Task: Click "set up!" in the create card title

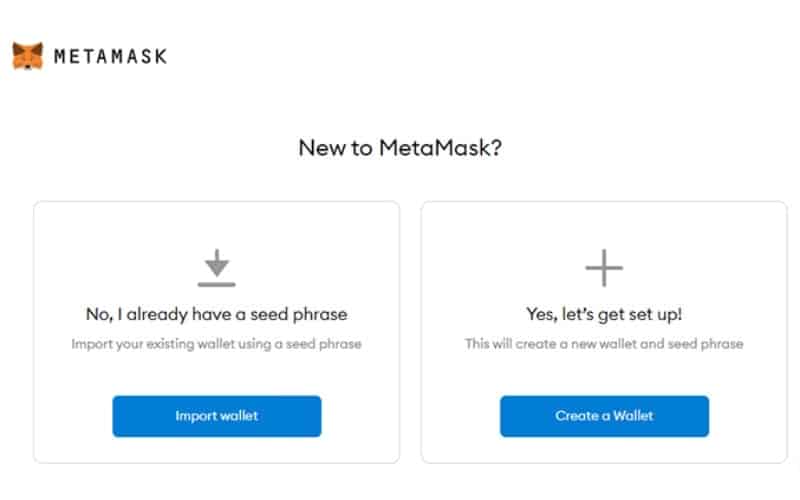Action: tap(656, 315)
